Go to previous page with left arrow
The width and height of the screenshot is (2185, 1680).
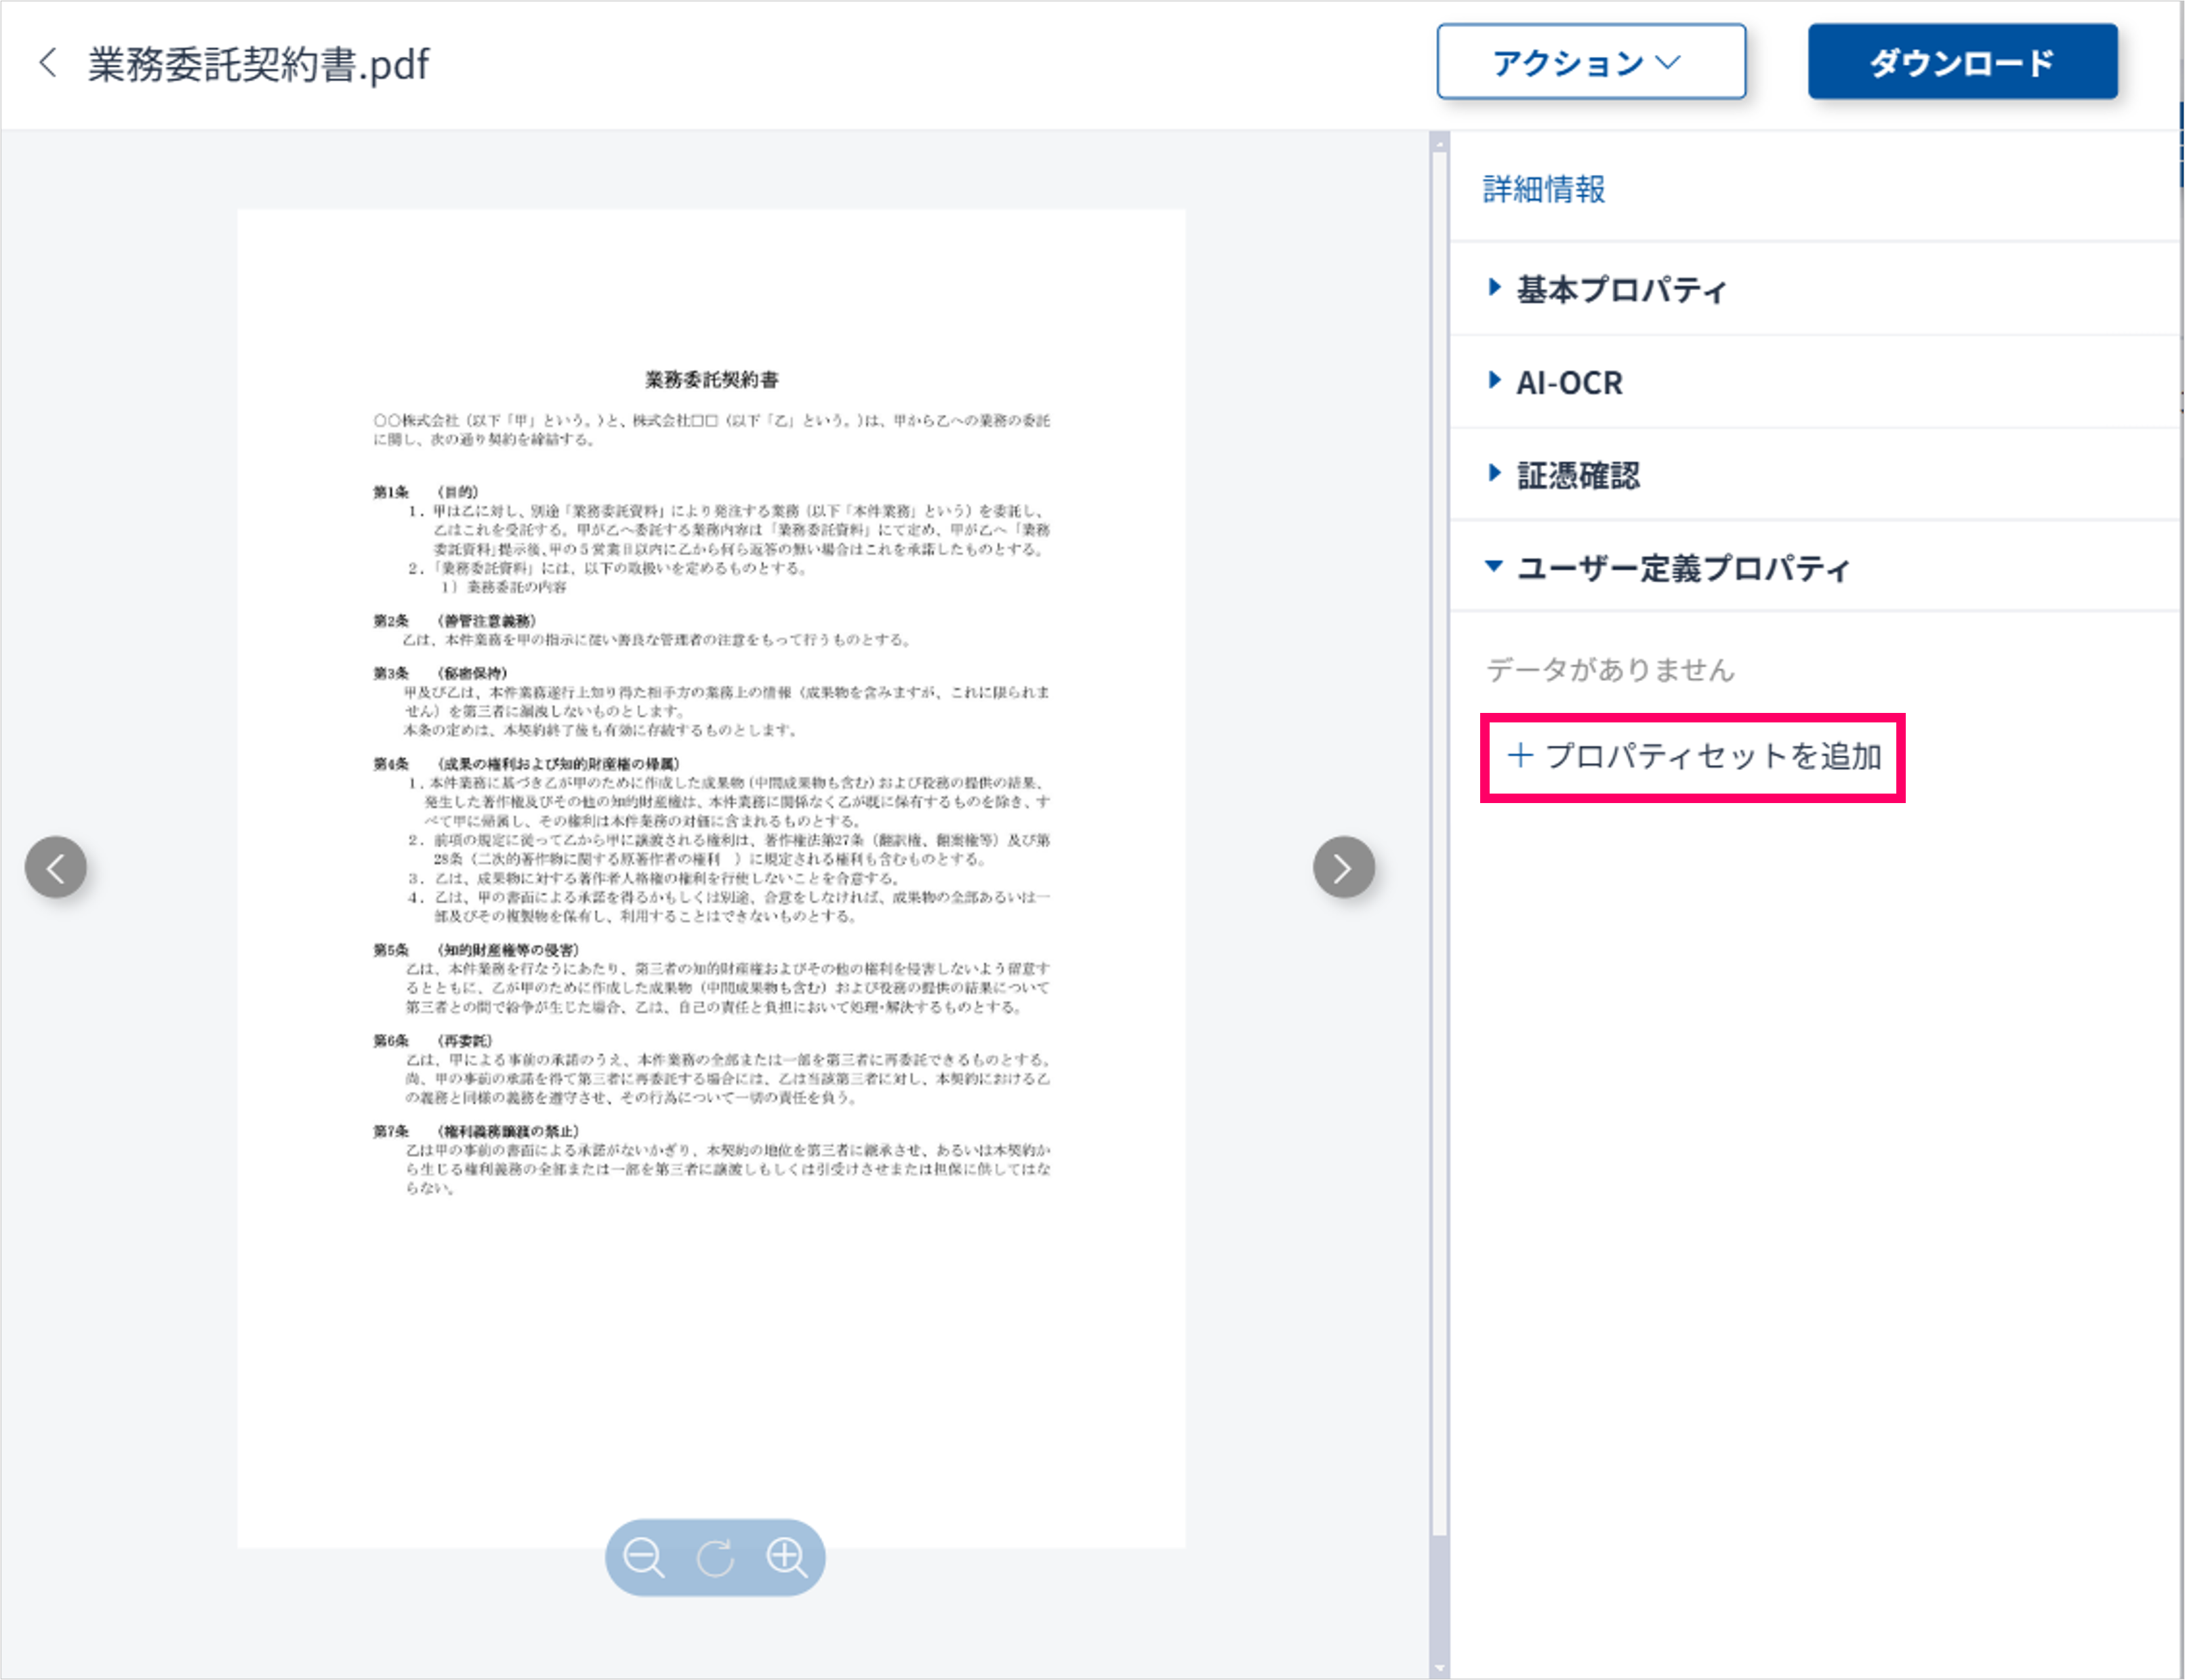coord(56,867)
